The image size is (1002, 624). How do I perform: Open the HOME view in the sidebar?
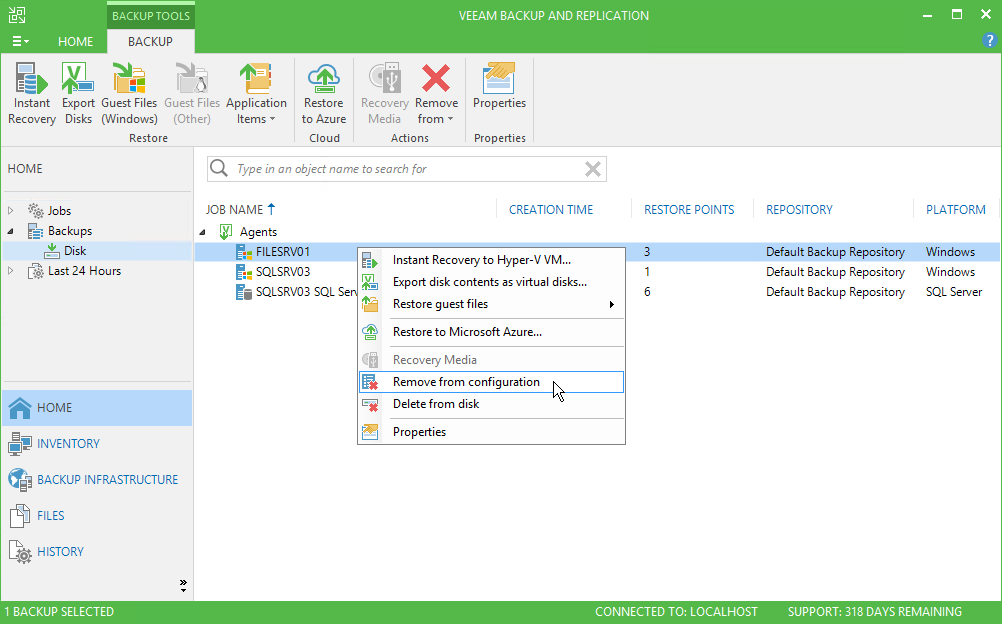[97, 408]
